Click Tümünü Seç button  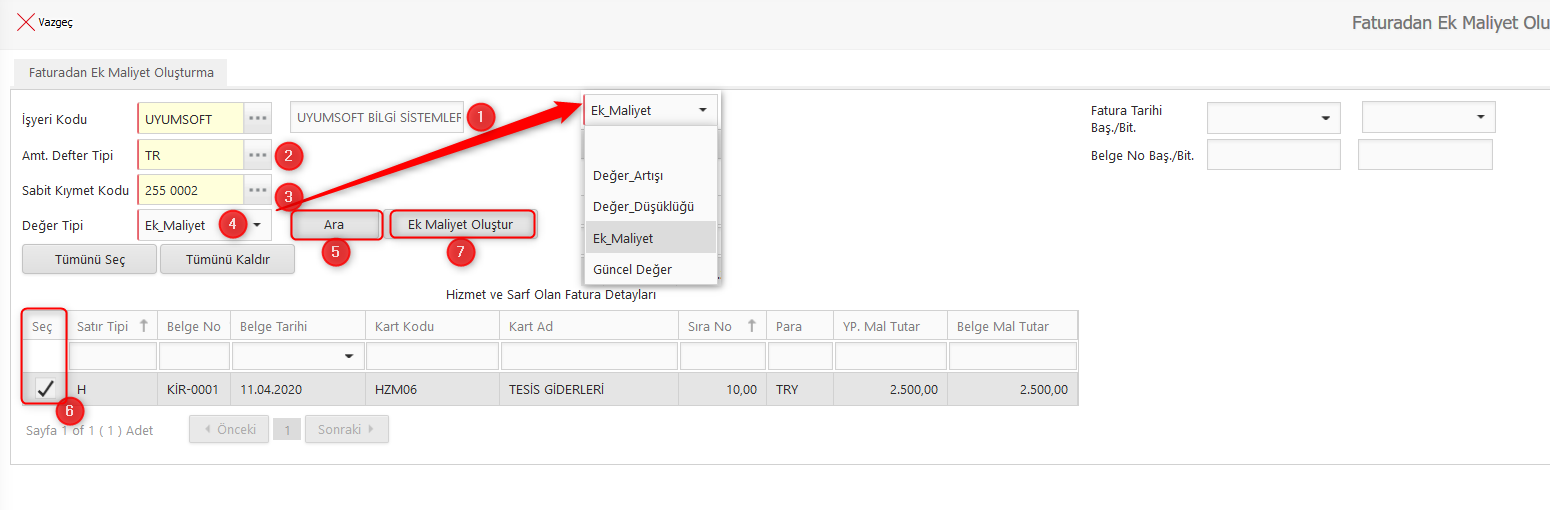[90, 259]
